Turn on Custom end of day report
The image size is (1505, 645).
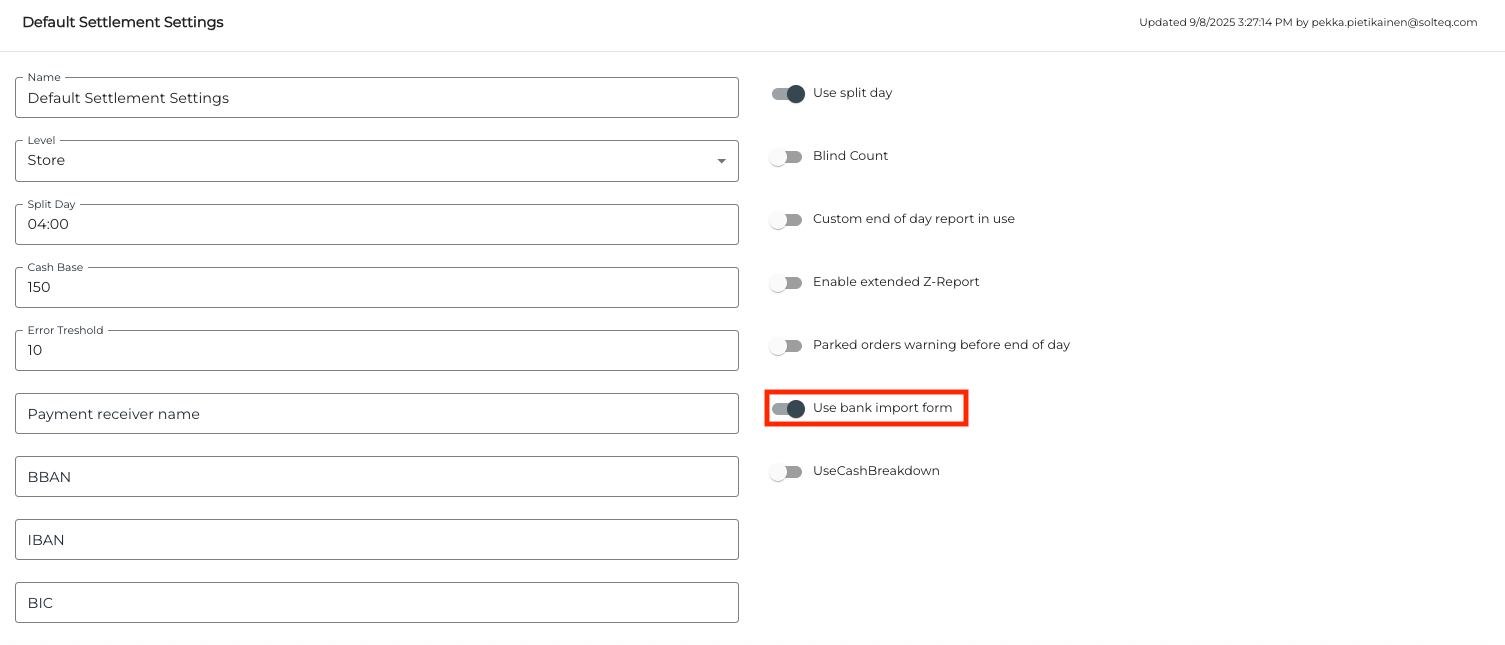(x=786, y=220)
